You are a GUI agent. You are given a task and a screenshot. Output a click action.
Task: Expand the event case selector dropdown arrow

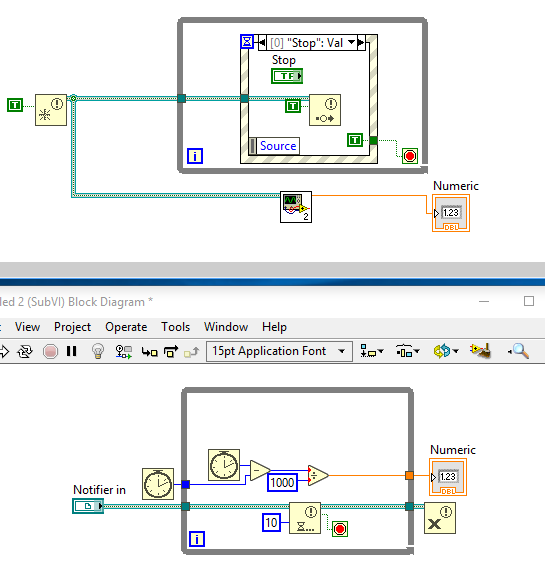pyautogui.click(x=351, y=42)
